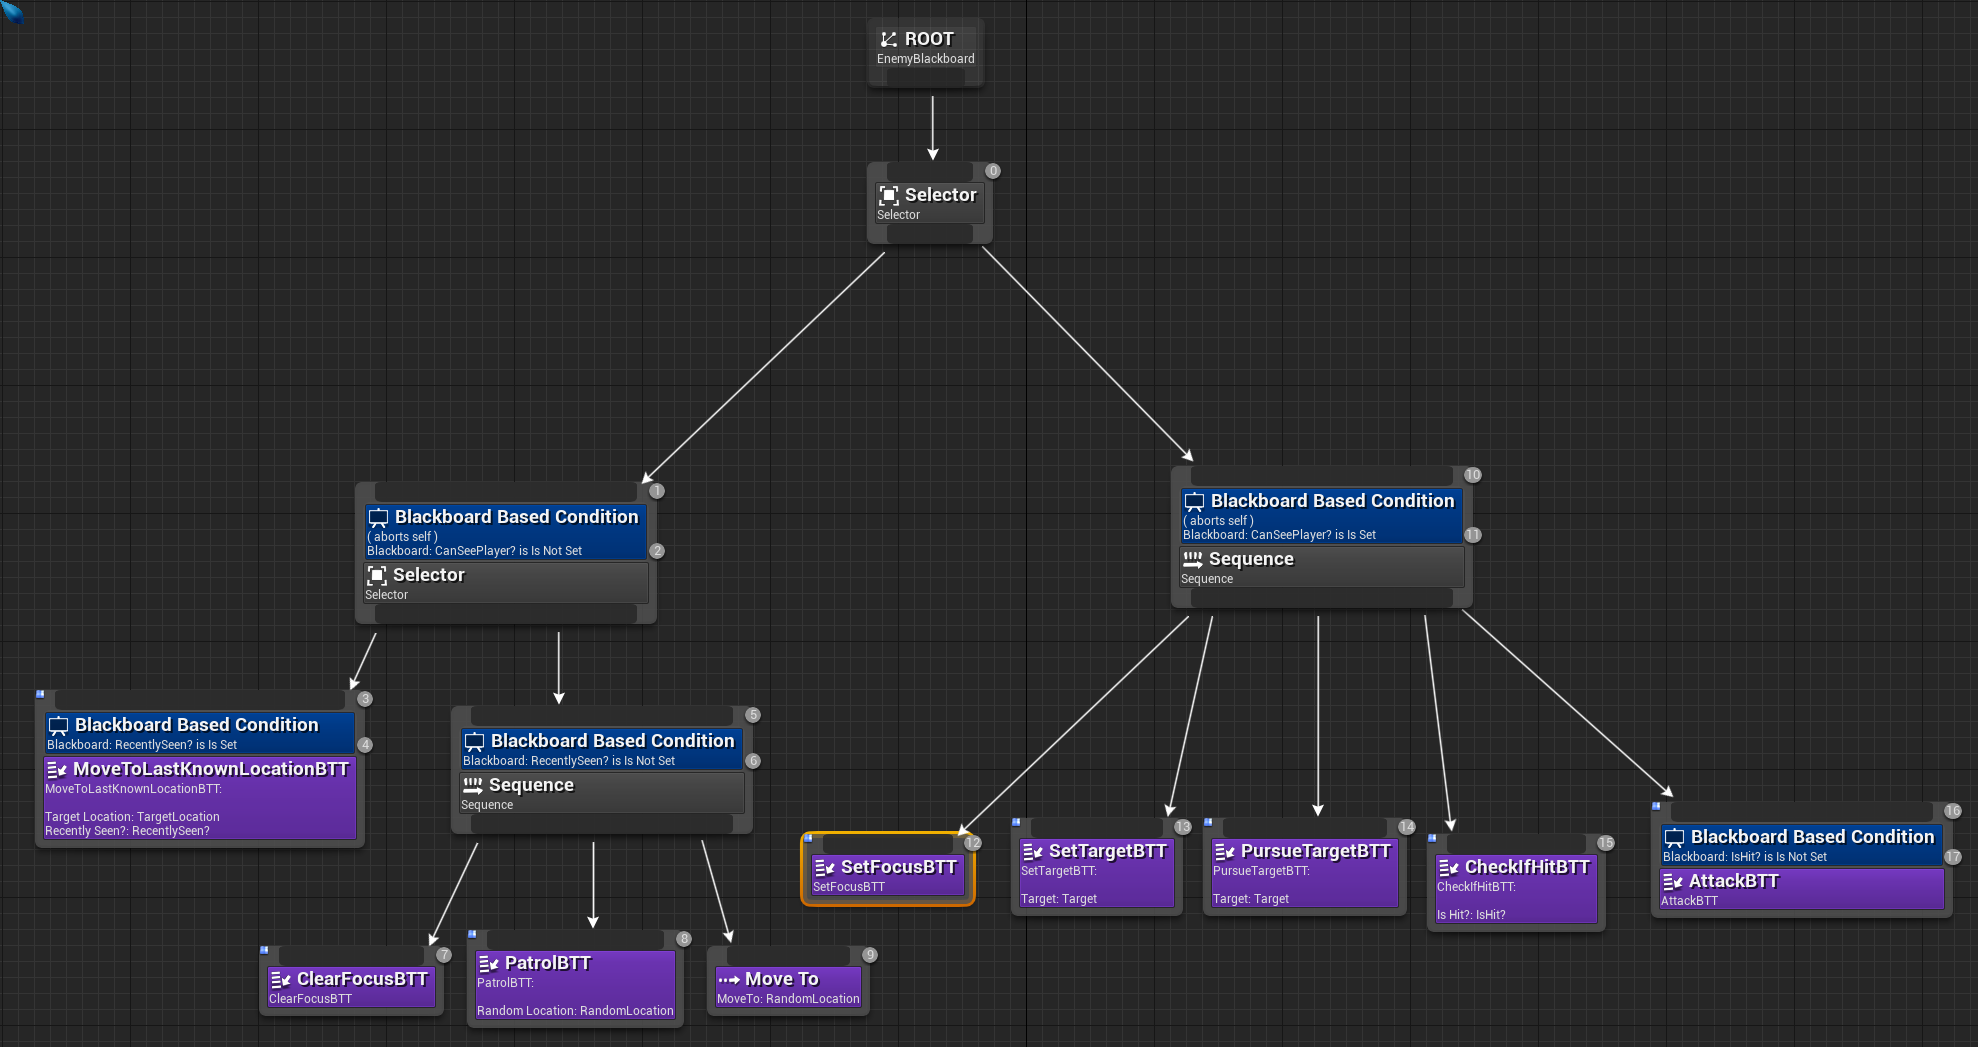The height and width of the screenshot is (1047, 1978).
Task: Click '(aborts self)' text on CanSeePlayer? Is Set decorator
Action: click(1218, 521)
